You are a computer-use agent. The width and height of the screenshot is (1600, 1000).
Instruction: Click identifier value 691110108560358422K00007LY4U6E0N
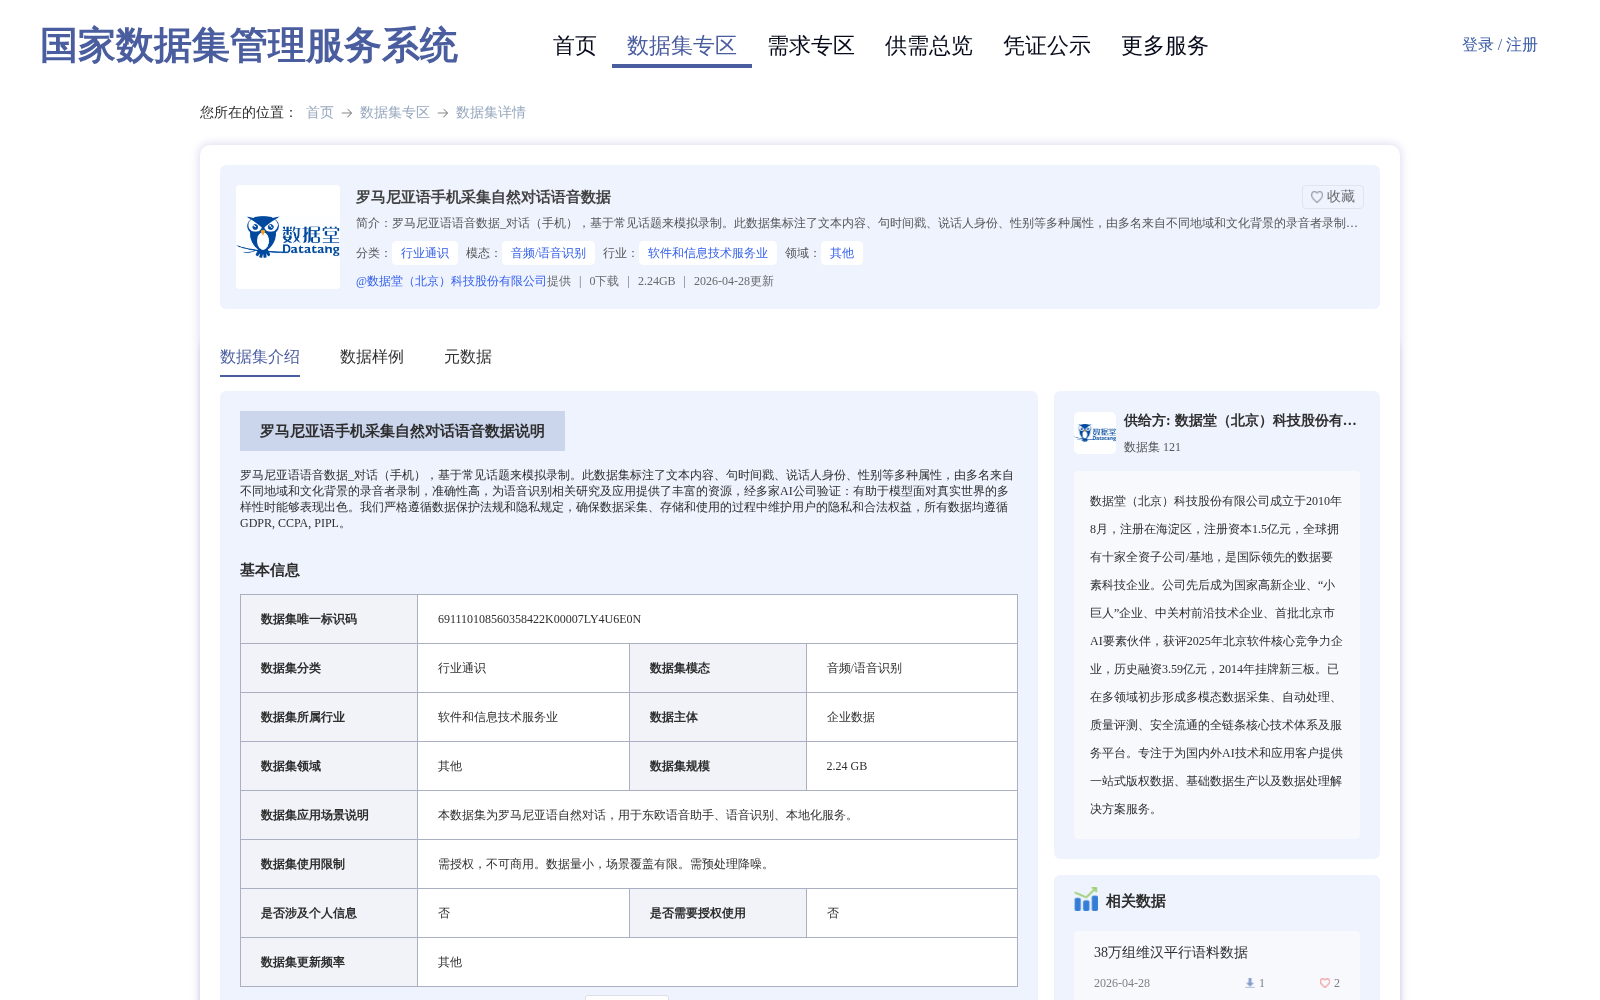pos(540,619)
